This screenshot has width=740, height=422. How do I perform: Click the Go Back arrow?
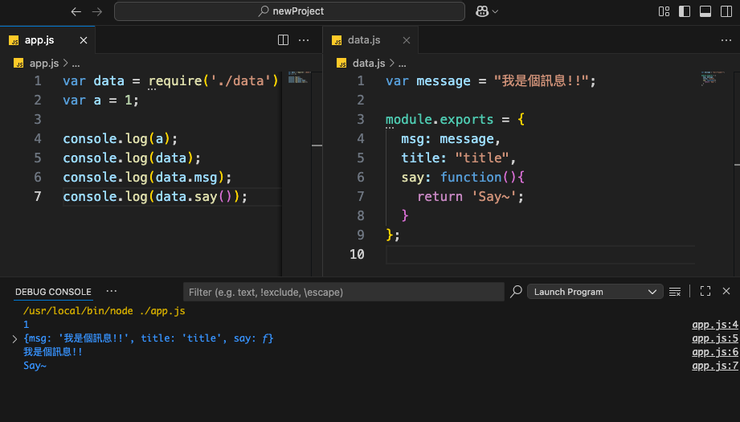pyautogui.click(x=77, y=11)
